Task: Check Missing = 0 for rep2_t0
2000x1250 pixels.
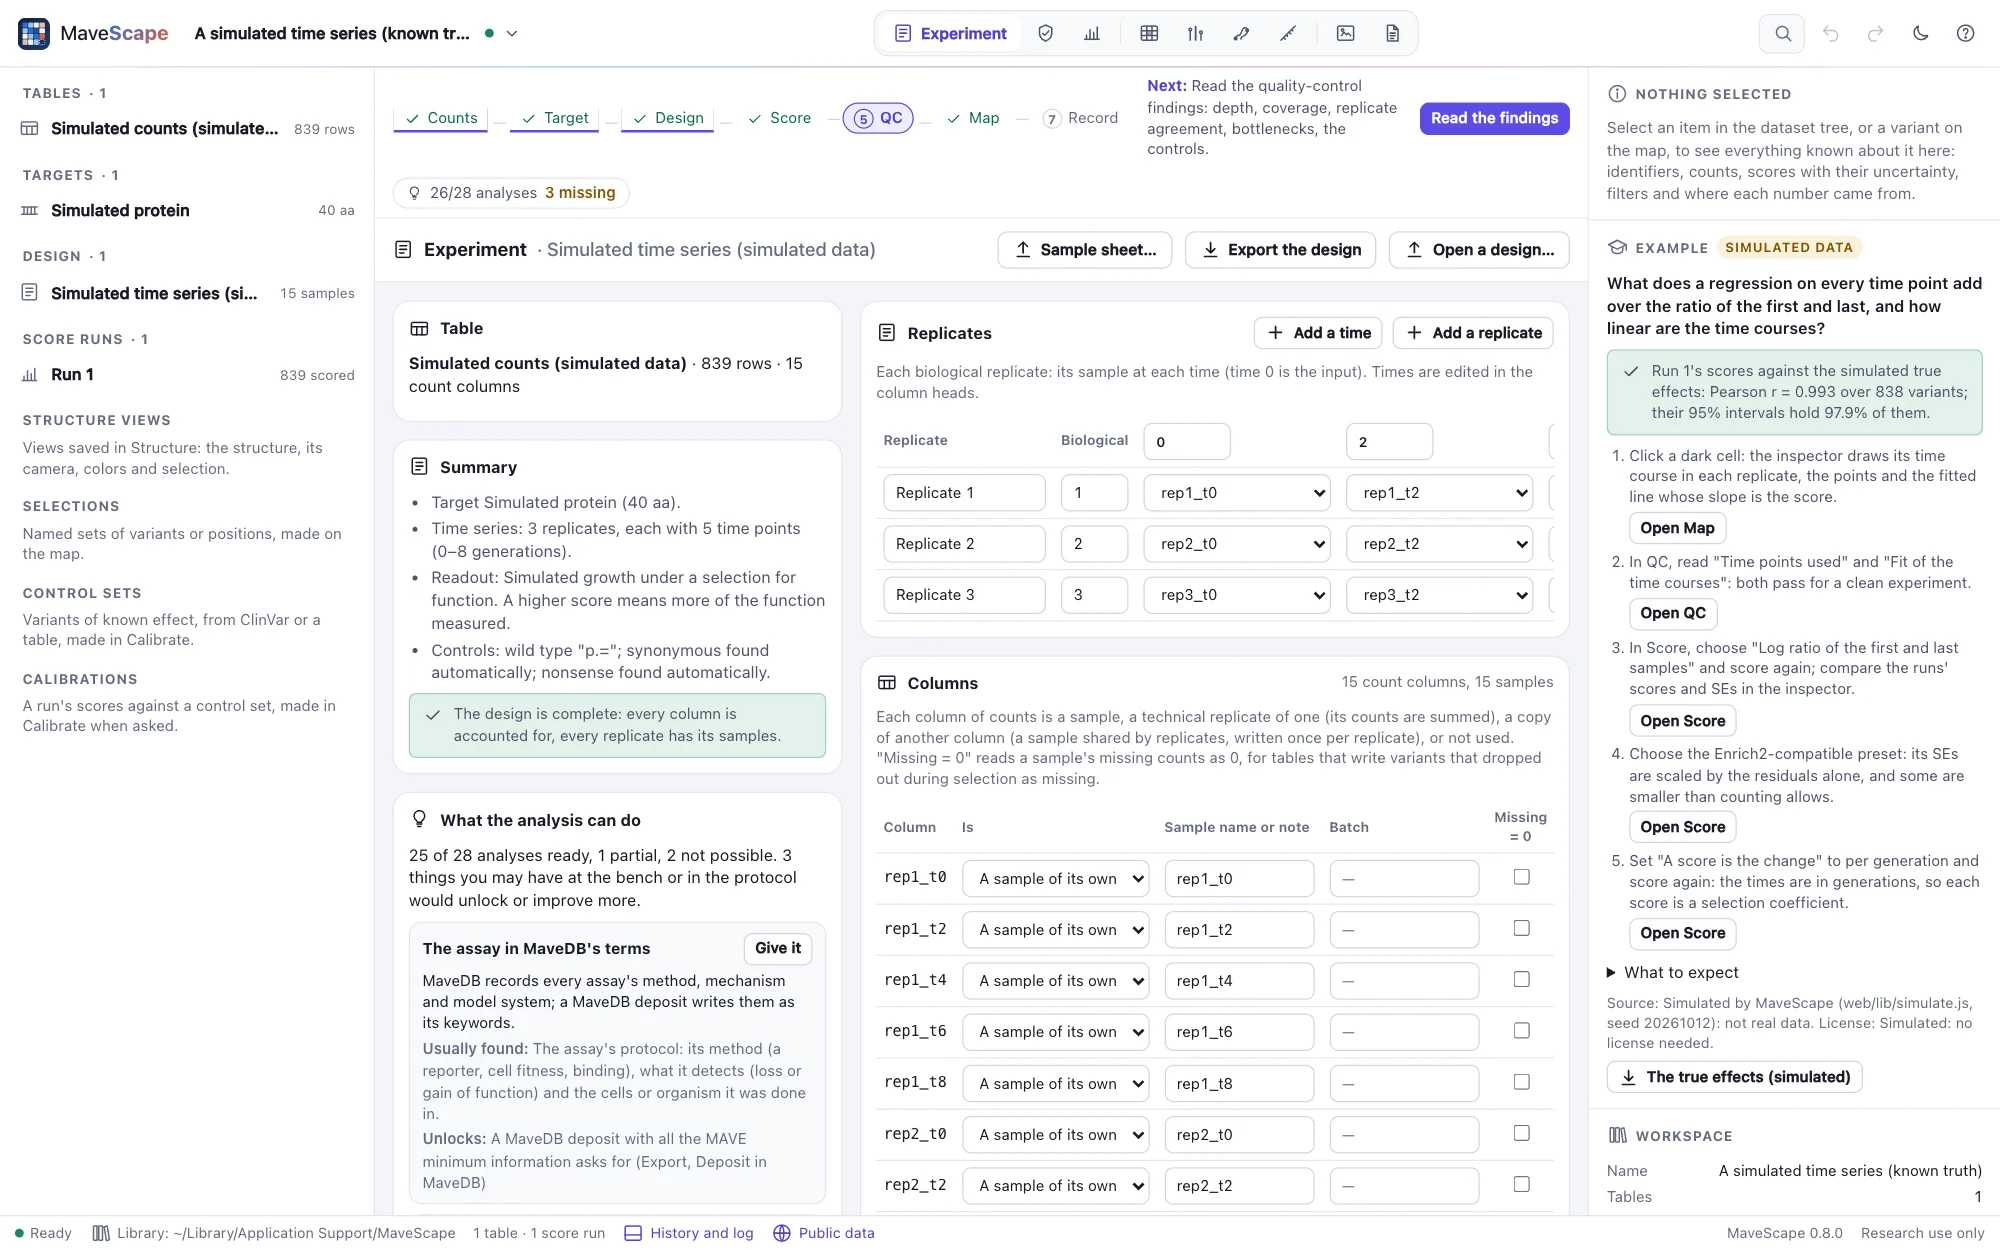Action: click(x=1521, y=1133)
